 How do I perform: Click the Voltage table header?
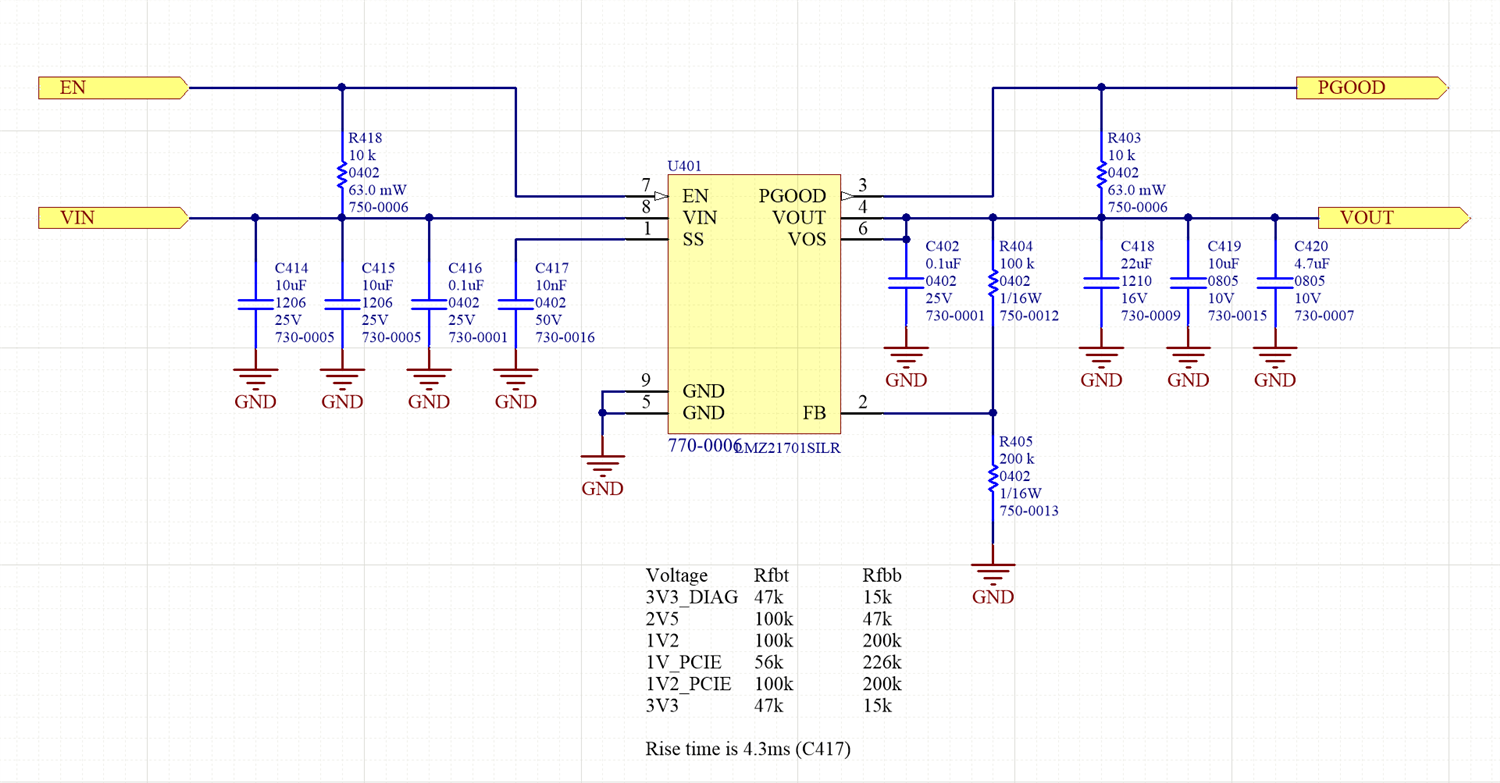[677, 575]
